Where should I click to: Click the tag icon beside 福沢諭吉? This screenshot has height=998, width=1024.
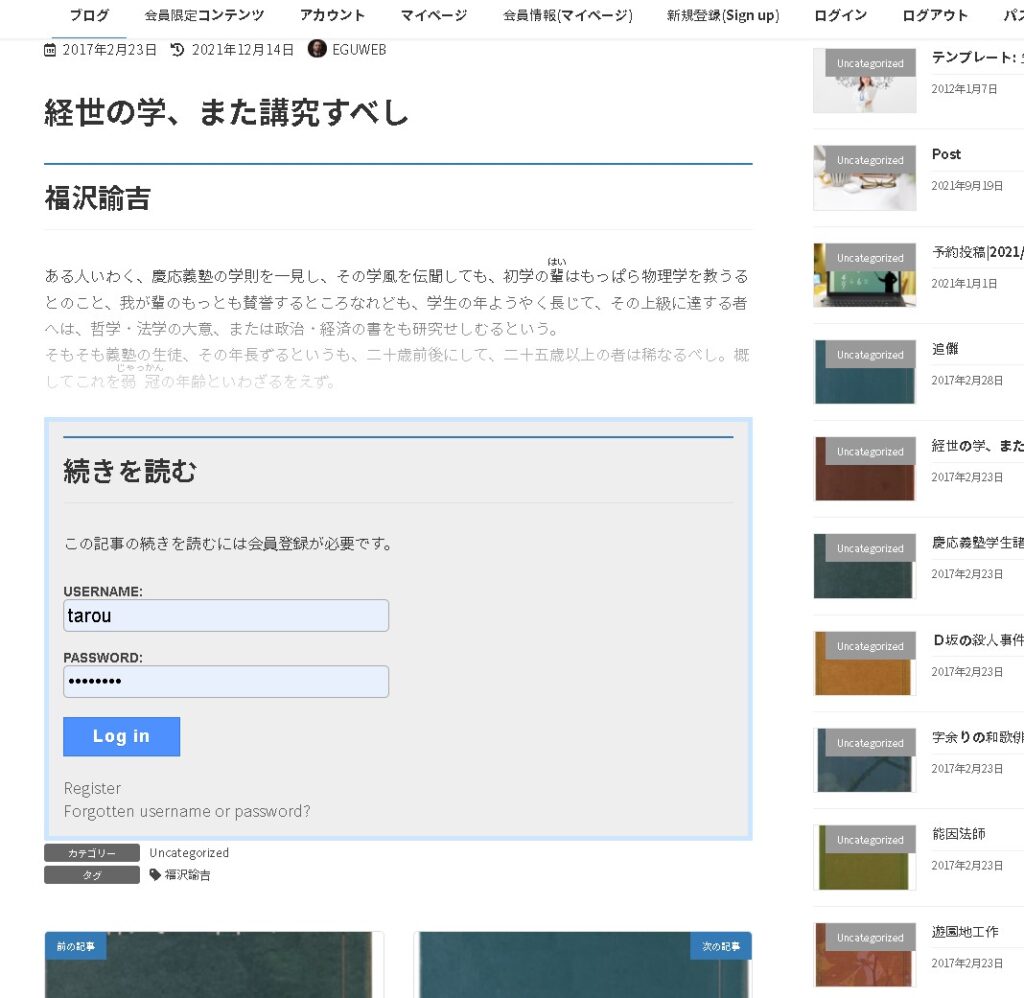pos(155,875)
